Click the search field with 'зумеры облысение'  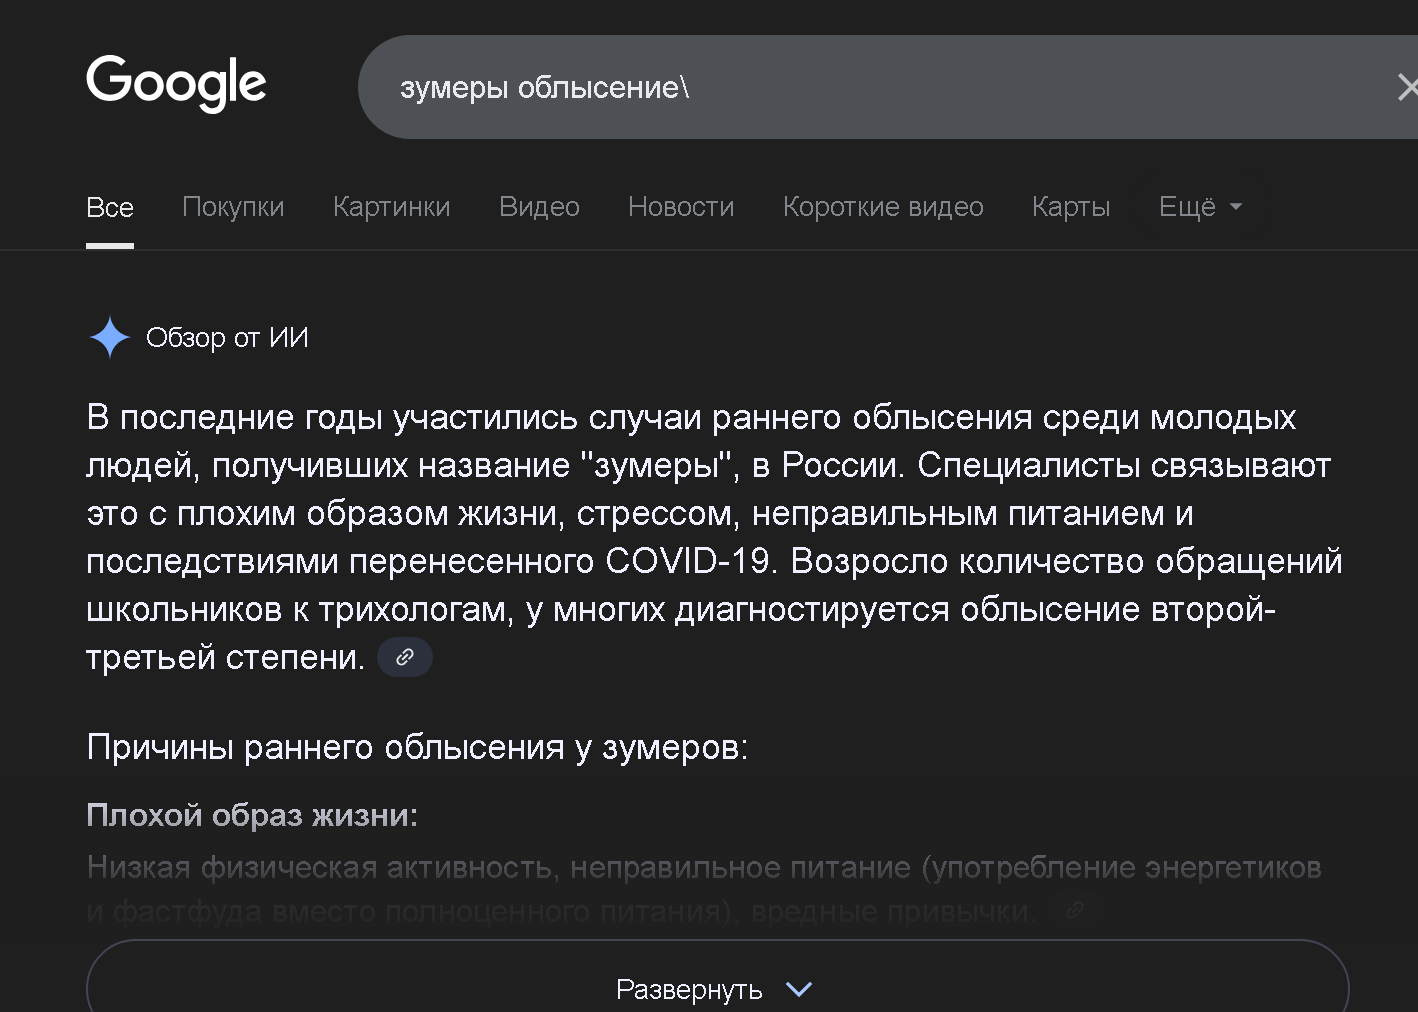pos(800,88)
